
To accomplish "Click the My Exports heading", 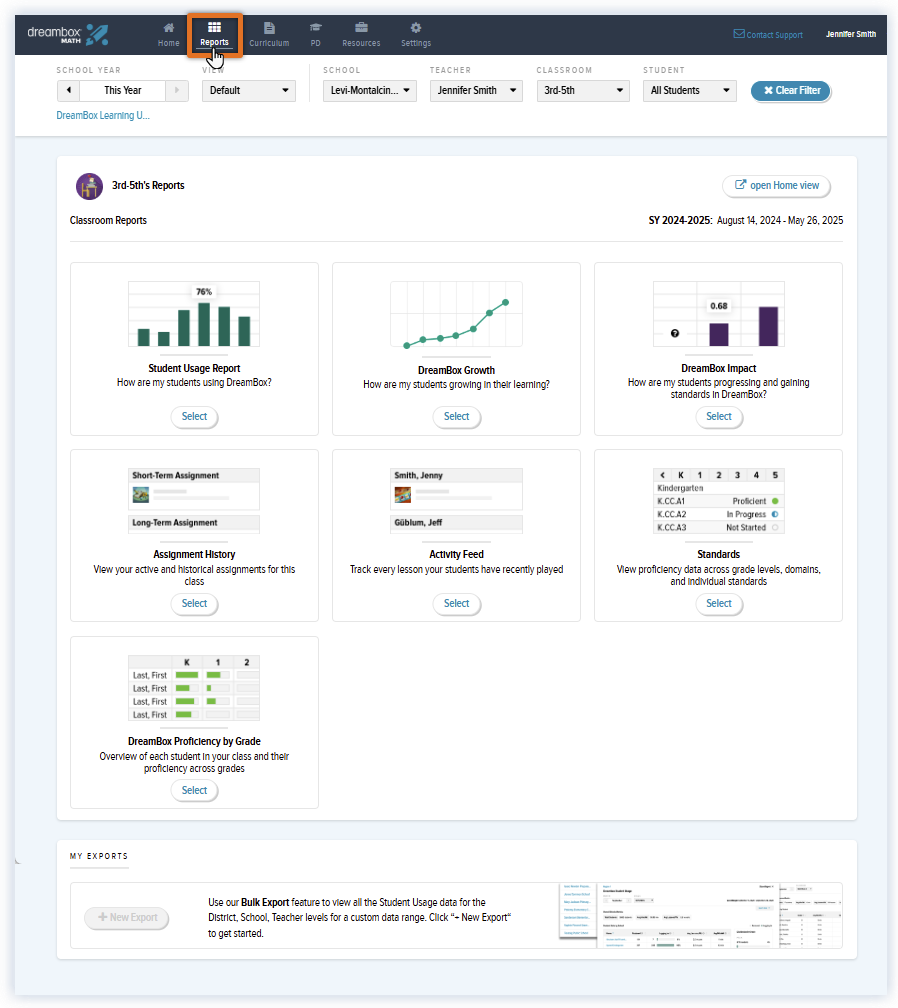I will [99, 856].
